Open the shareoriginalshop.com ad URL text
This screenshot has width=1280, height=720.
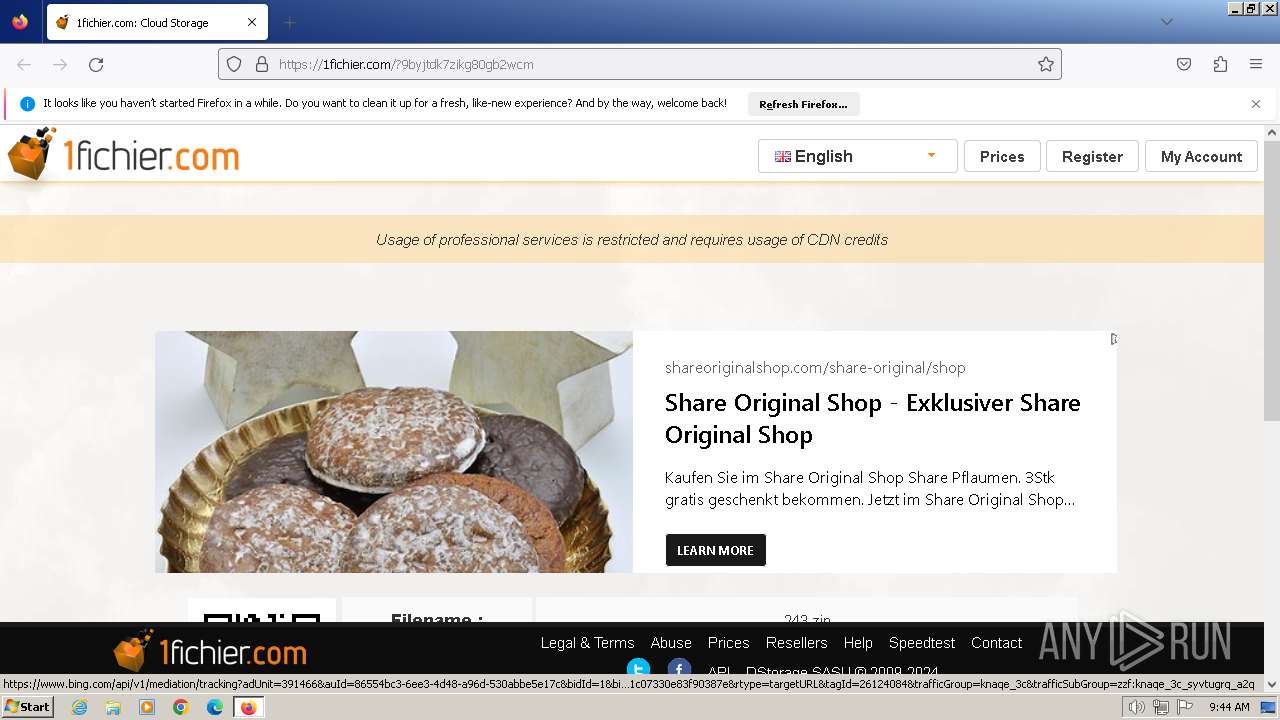815,368
